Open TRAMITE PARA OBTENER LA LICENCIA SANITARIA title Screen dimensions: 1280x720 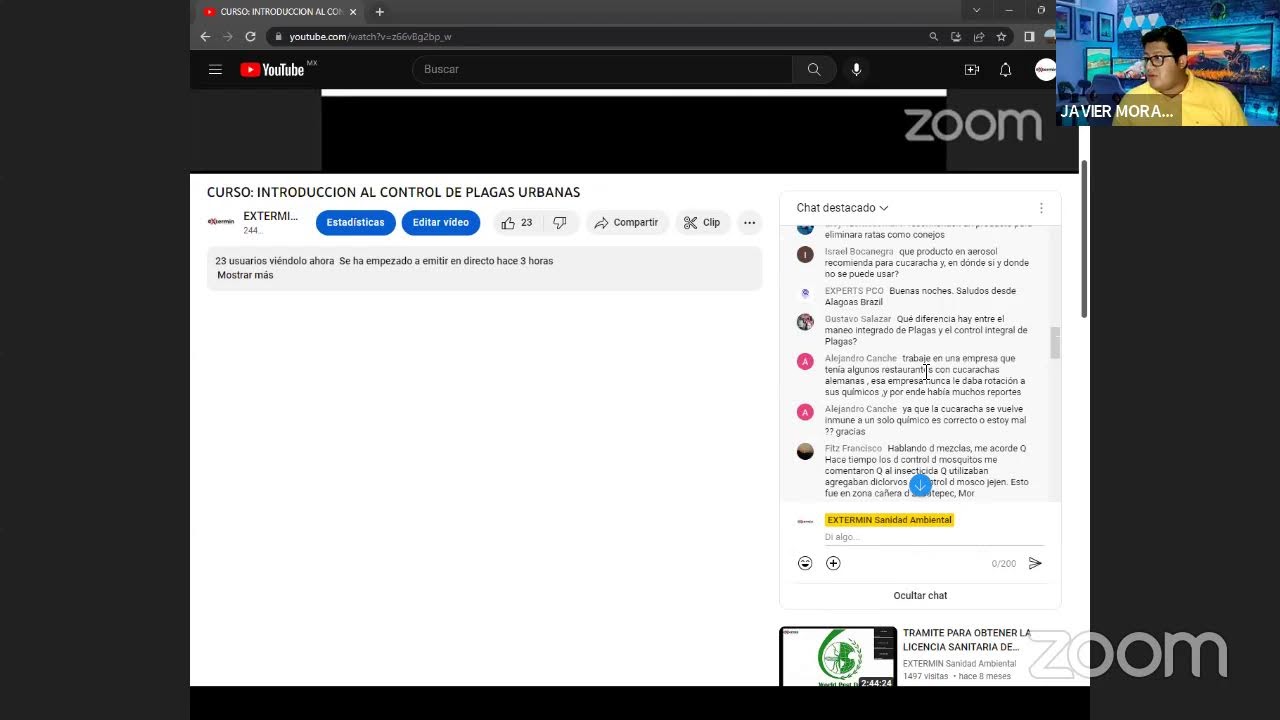(967, 640)
